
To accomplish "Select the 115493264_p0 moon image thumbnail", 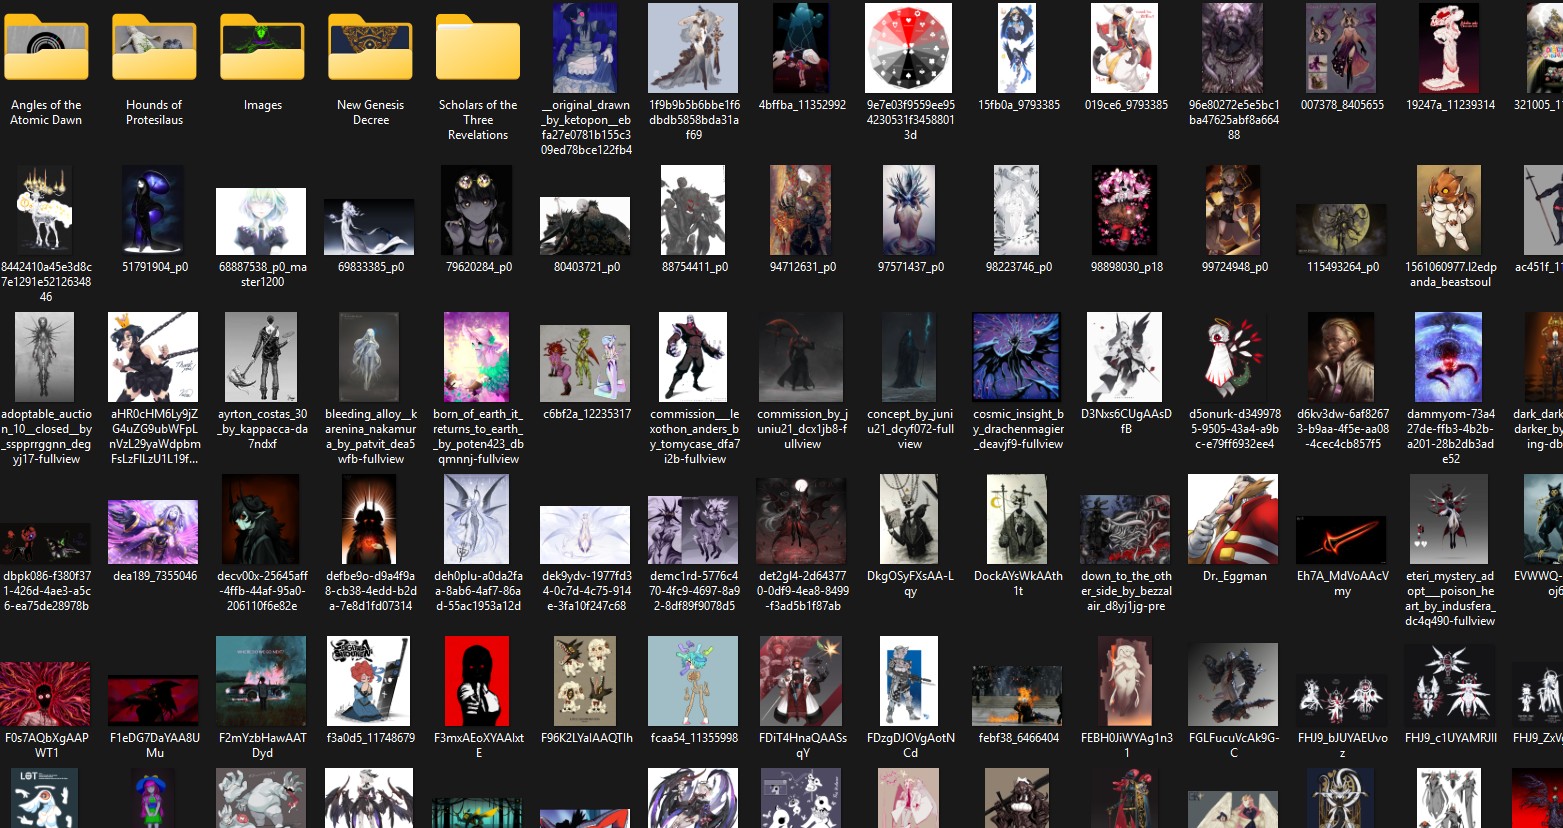I will click(1342, 230).
